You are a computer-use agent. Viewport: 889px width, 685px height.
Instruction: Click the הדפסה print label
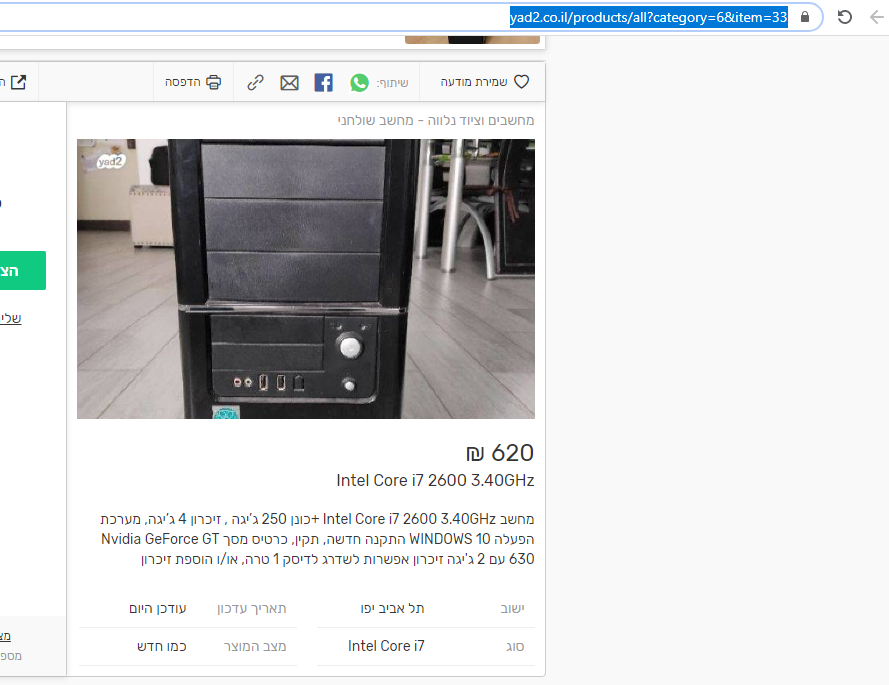(183, 82)
